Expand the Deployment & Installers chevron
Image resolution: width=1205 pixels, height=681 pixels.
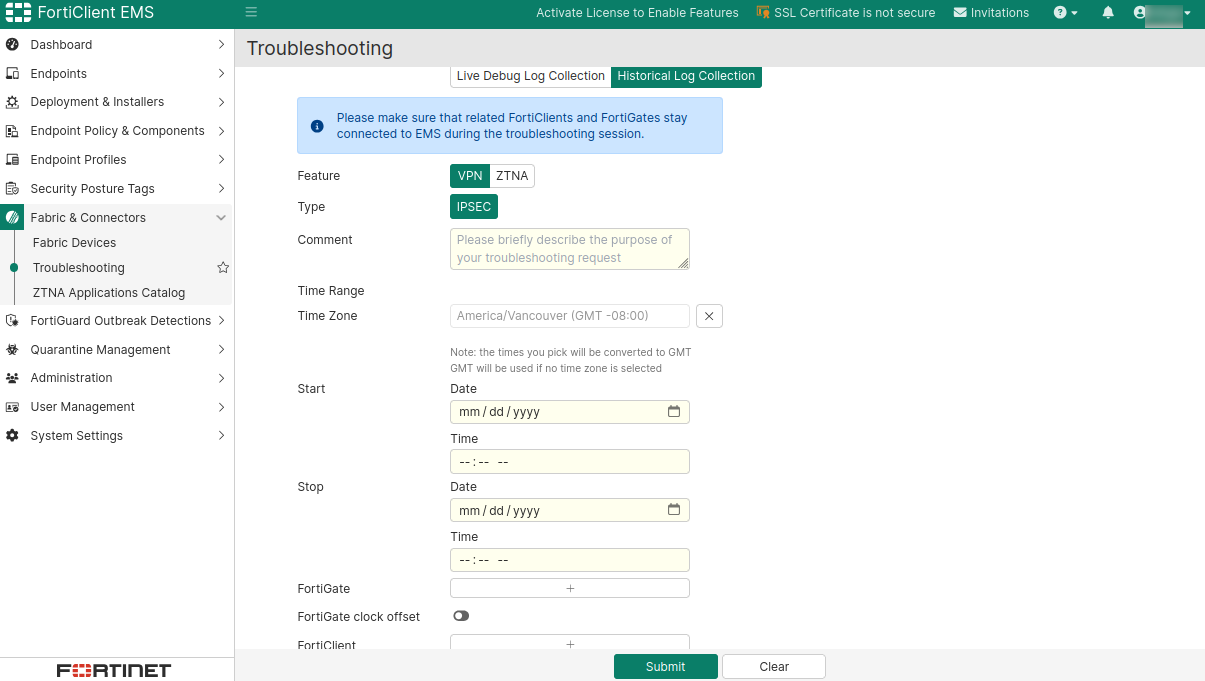pos(221,102)
